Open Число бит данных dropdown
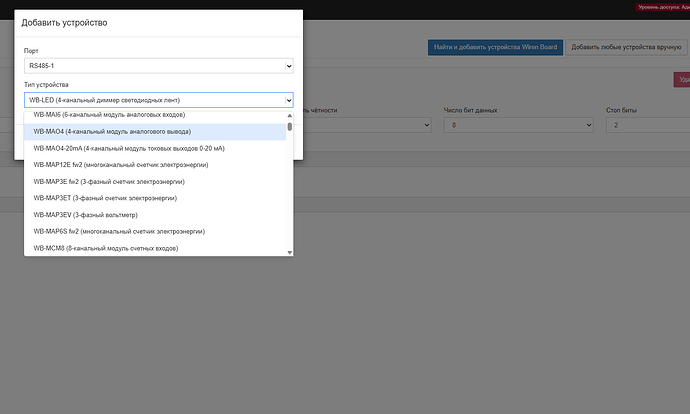 [496, 125]
